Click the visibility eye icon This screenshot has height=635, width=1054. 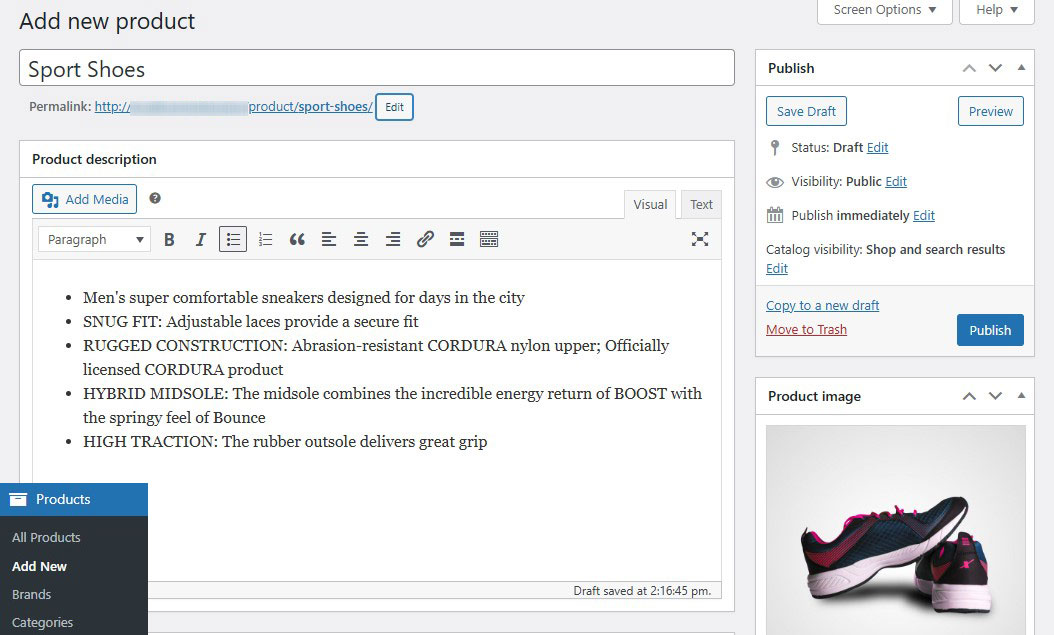coord(775,182)
